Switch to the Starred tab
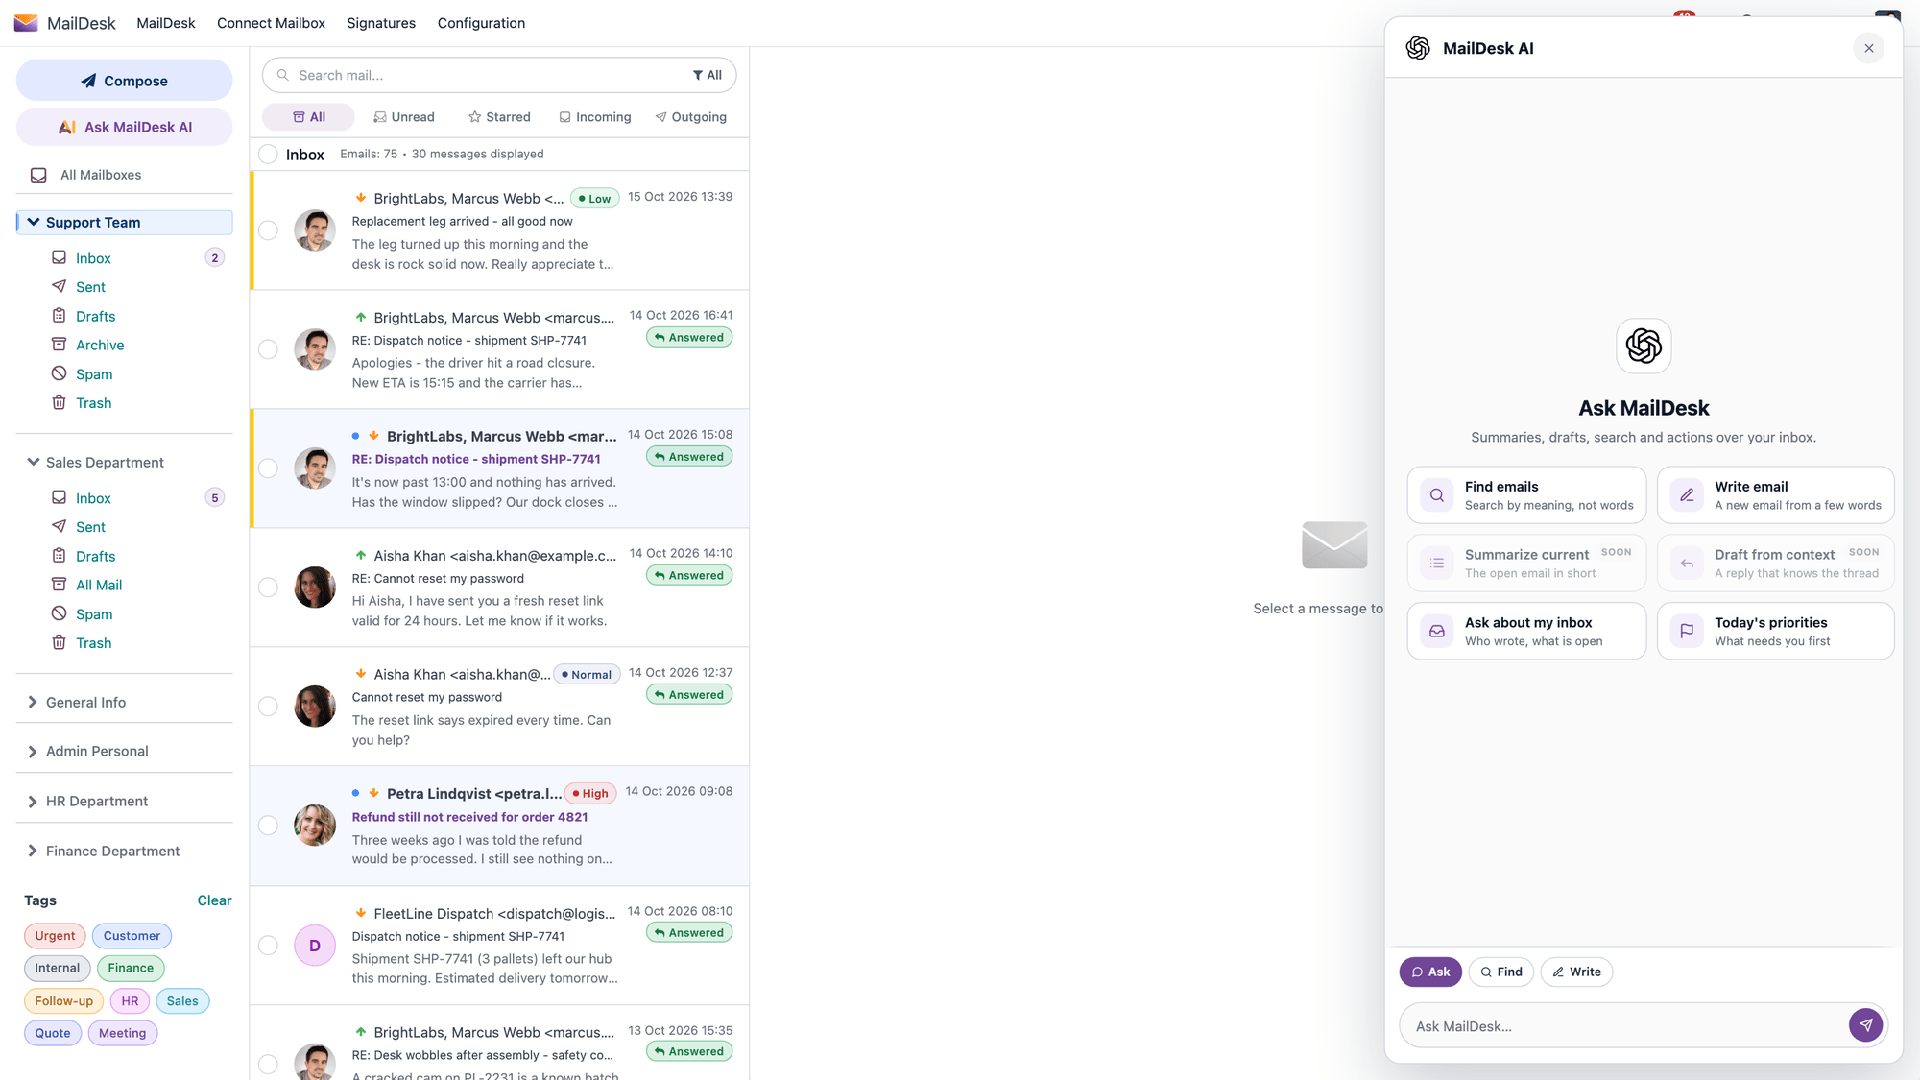 tap(499, 117)
